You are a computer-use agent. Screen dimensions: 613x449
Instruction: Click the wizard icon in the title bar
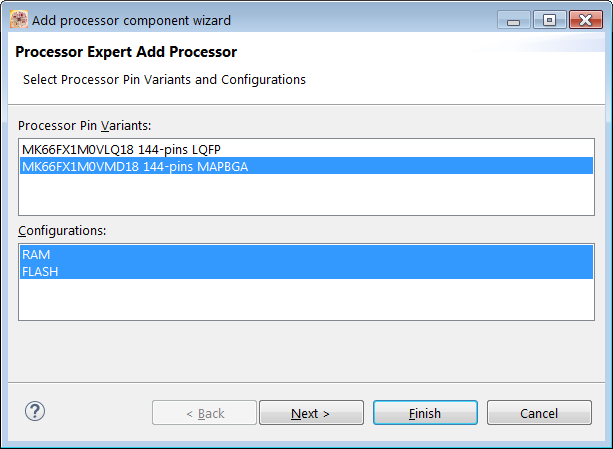coord(18,19)
